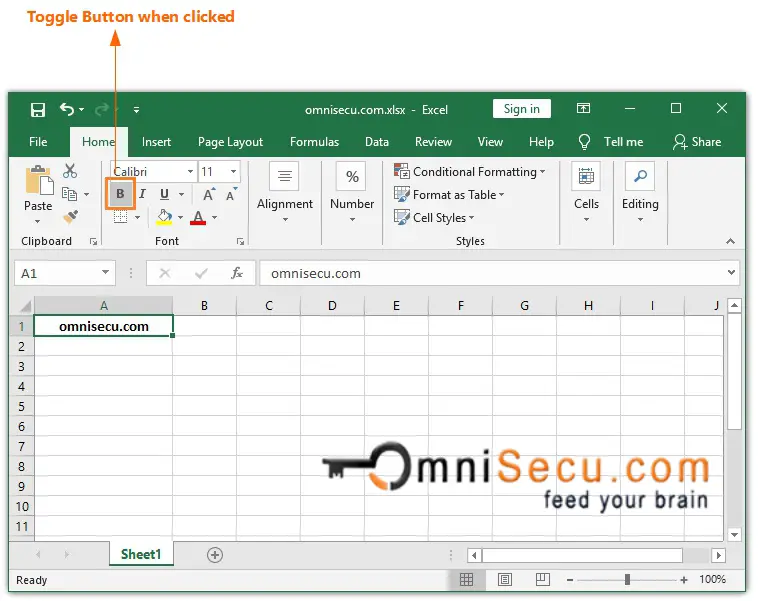Image resolution: width=758 pixels, height=601 pixels.
Task: Open the File tab
Action: tap(38, 142)
